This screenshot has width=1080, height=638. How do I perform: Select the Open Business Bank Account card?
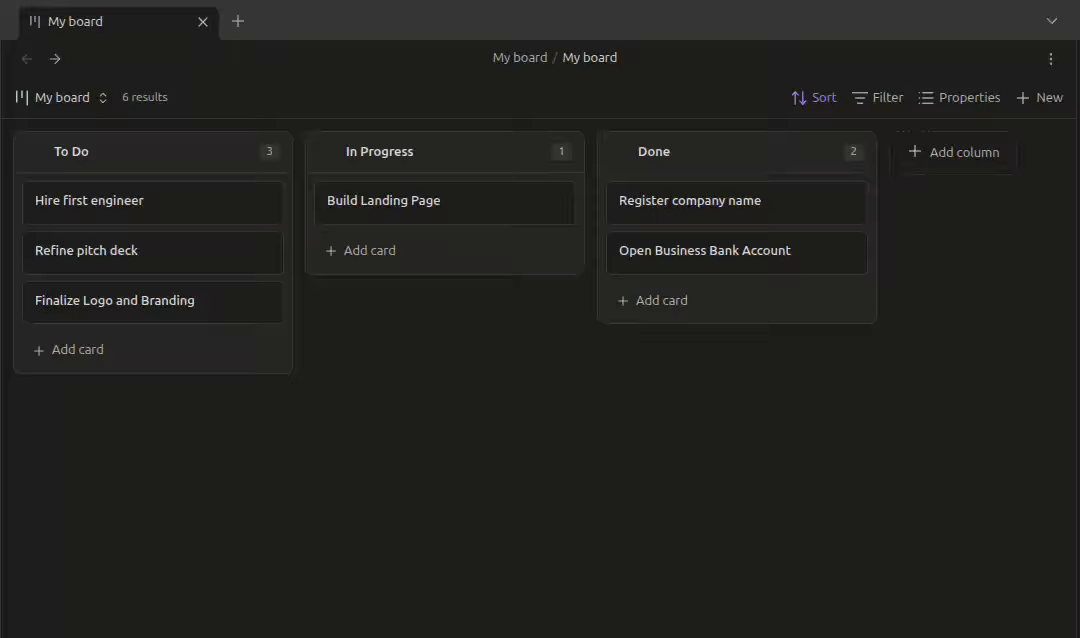click(x=736, y=251)
